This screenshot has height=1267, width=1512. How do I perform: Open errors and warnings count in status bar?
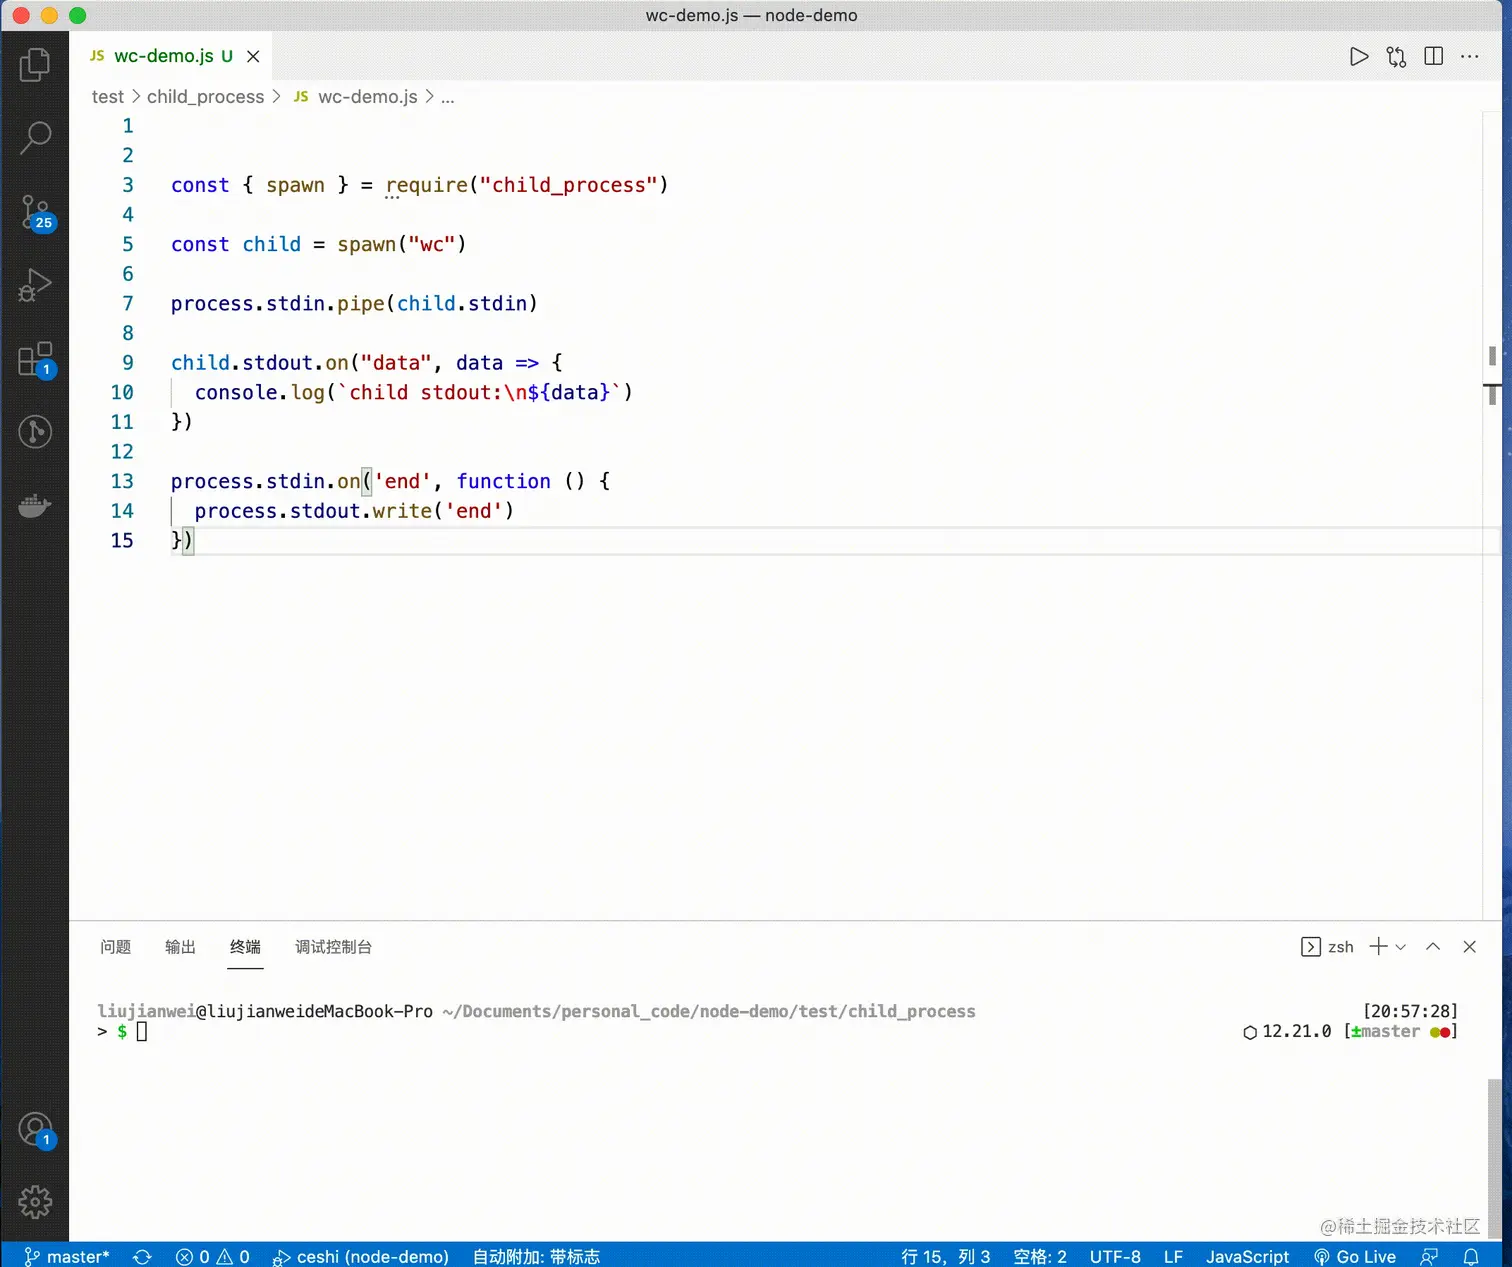[x=212, y=1256]
